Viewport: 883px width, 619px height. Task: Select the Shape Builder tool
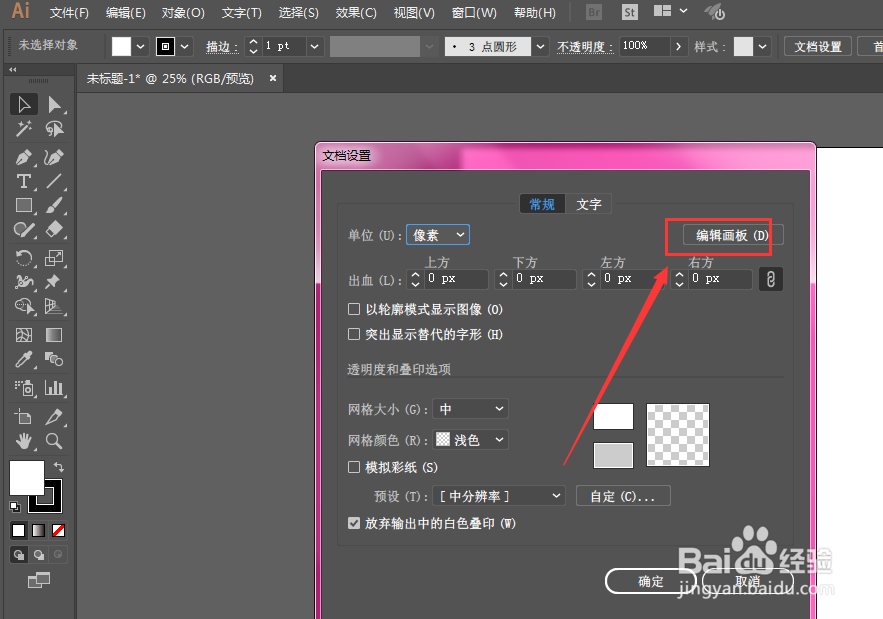(24, 306)
